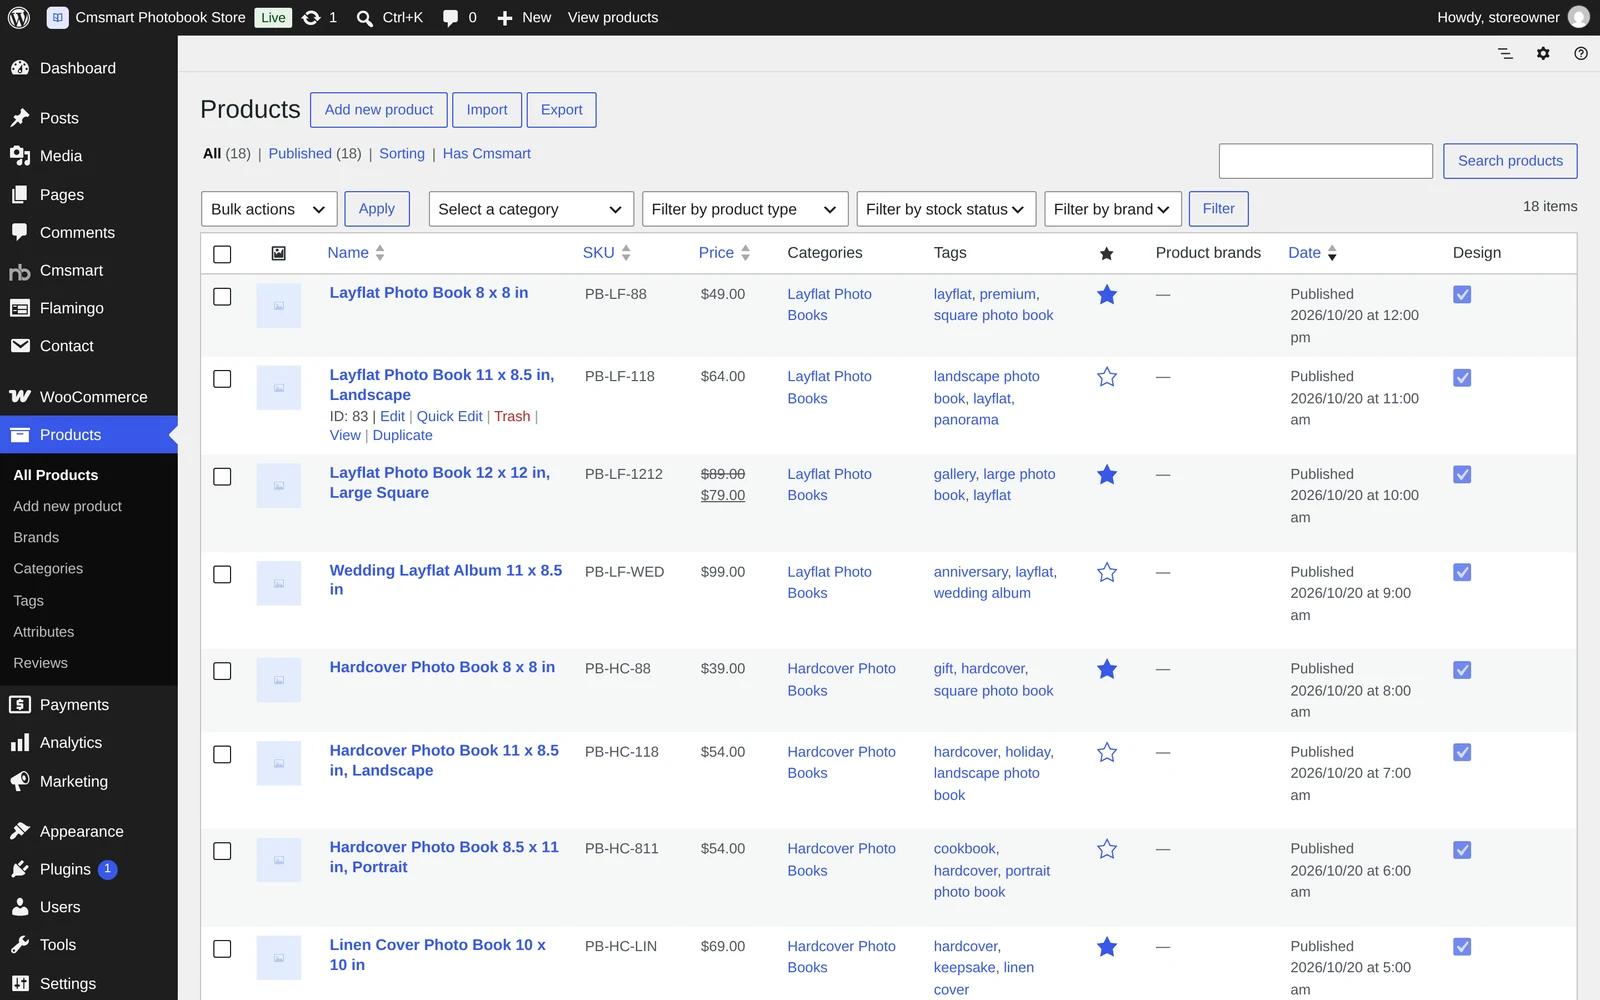Screen dimensions: 1600x1000
Task: Click the '$79.00' sale price text
Action: [723, 496]
